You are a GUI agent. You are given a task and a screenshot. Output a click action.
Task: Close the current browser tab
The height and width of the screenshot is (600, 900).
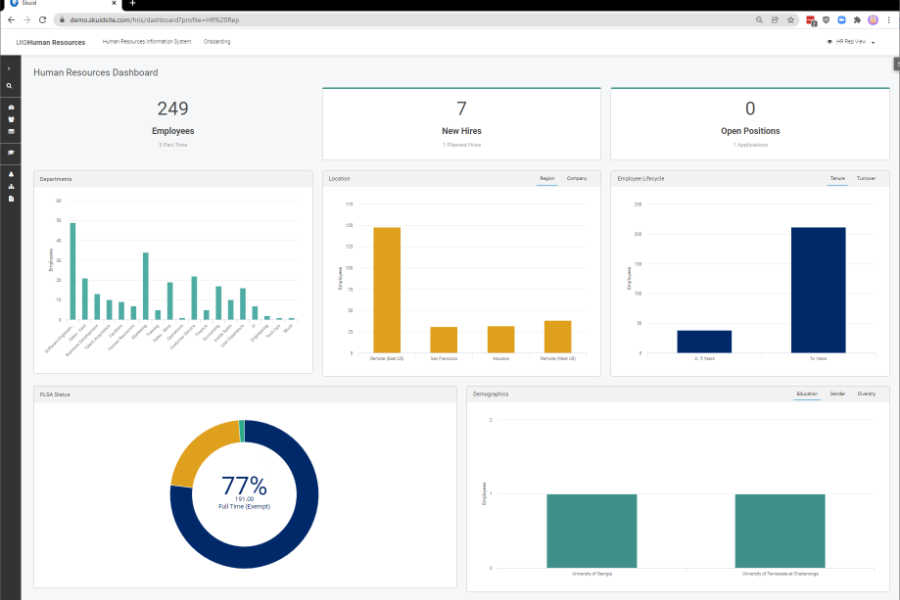coord(114,3)
